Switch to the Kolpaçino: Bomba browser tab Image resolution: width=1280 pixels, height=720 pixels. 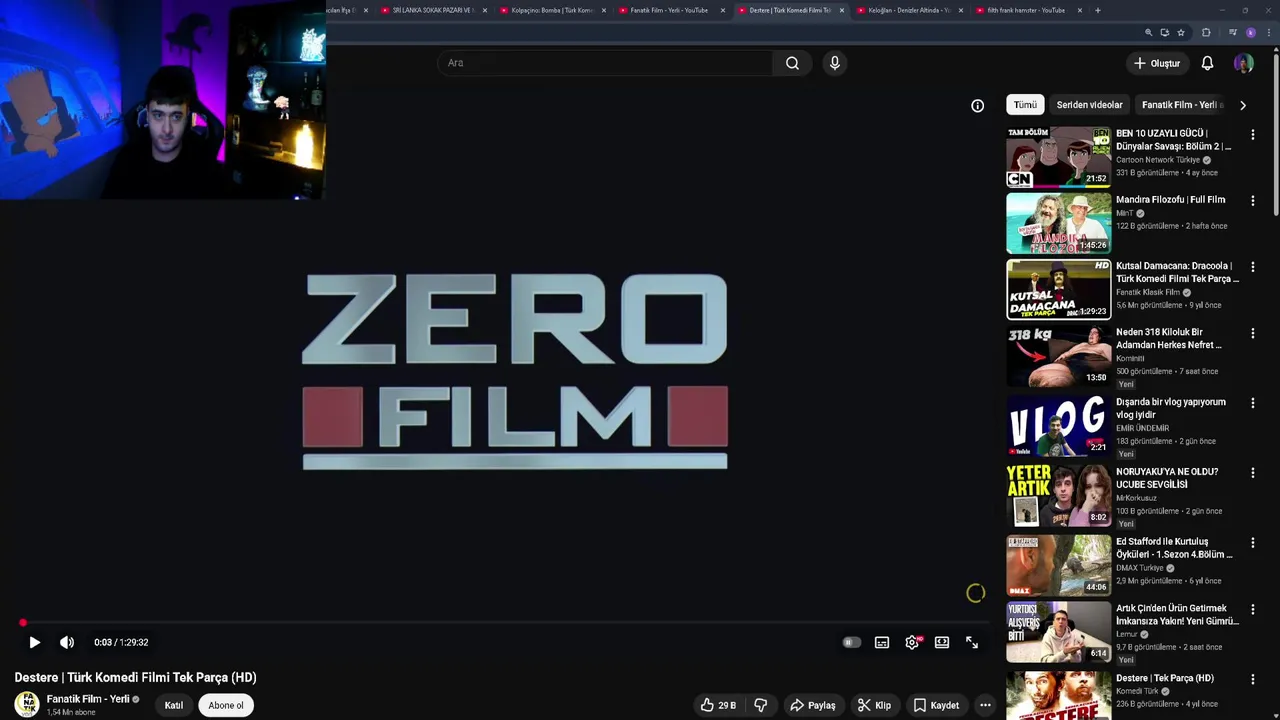pos(552,10)
